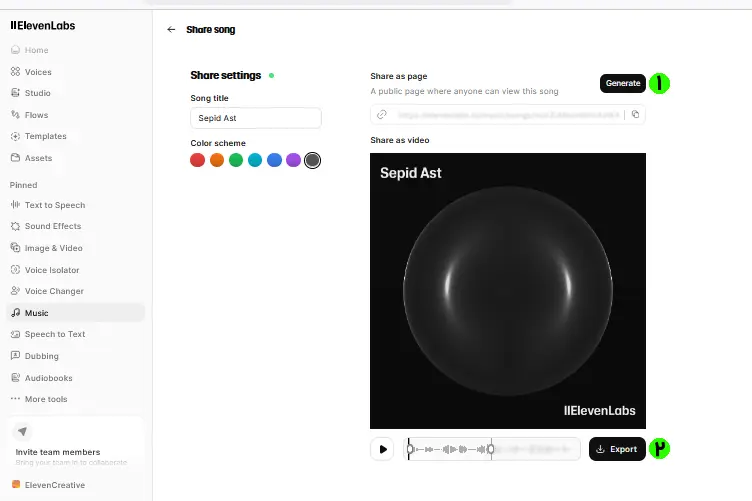The width and height of the screenshot is (752, 501).
Task: Choose the gray color scheme
Action: pyautogui.click(x=313, y=160)
